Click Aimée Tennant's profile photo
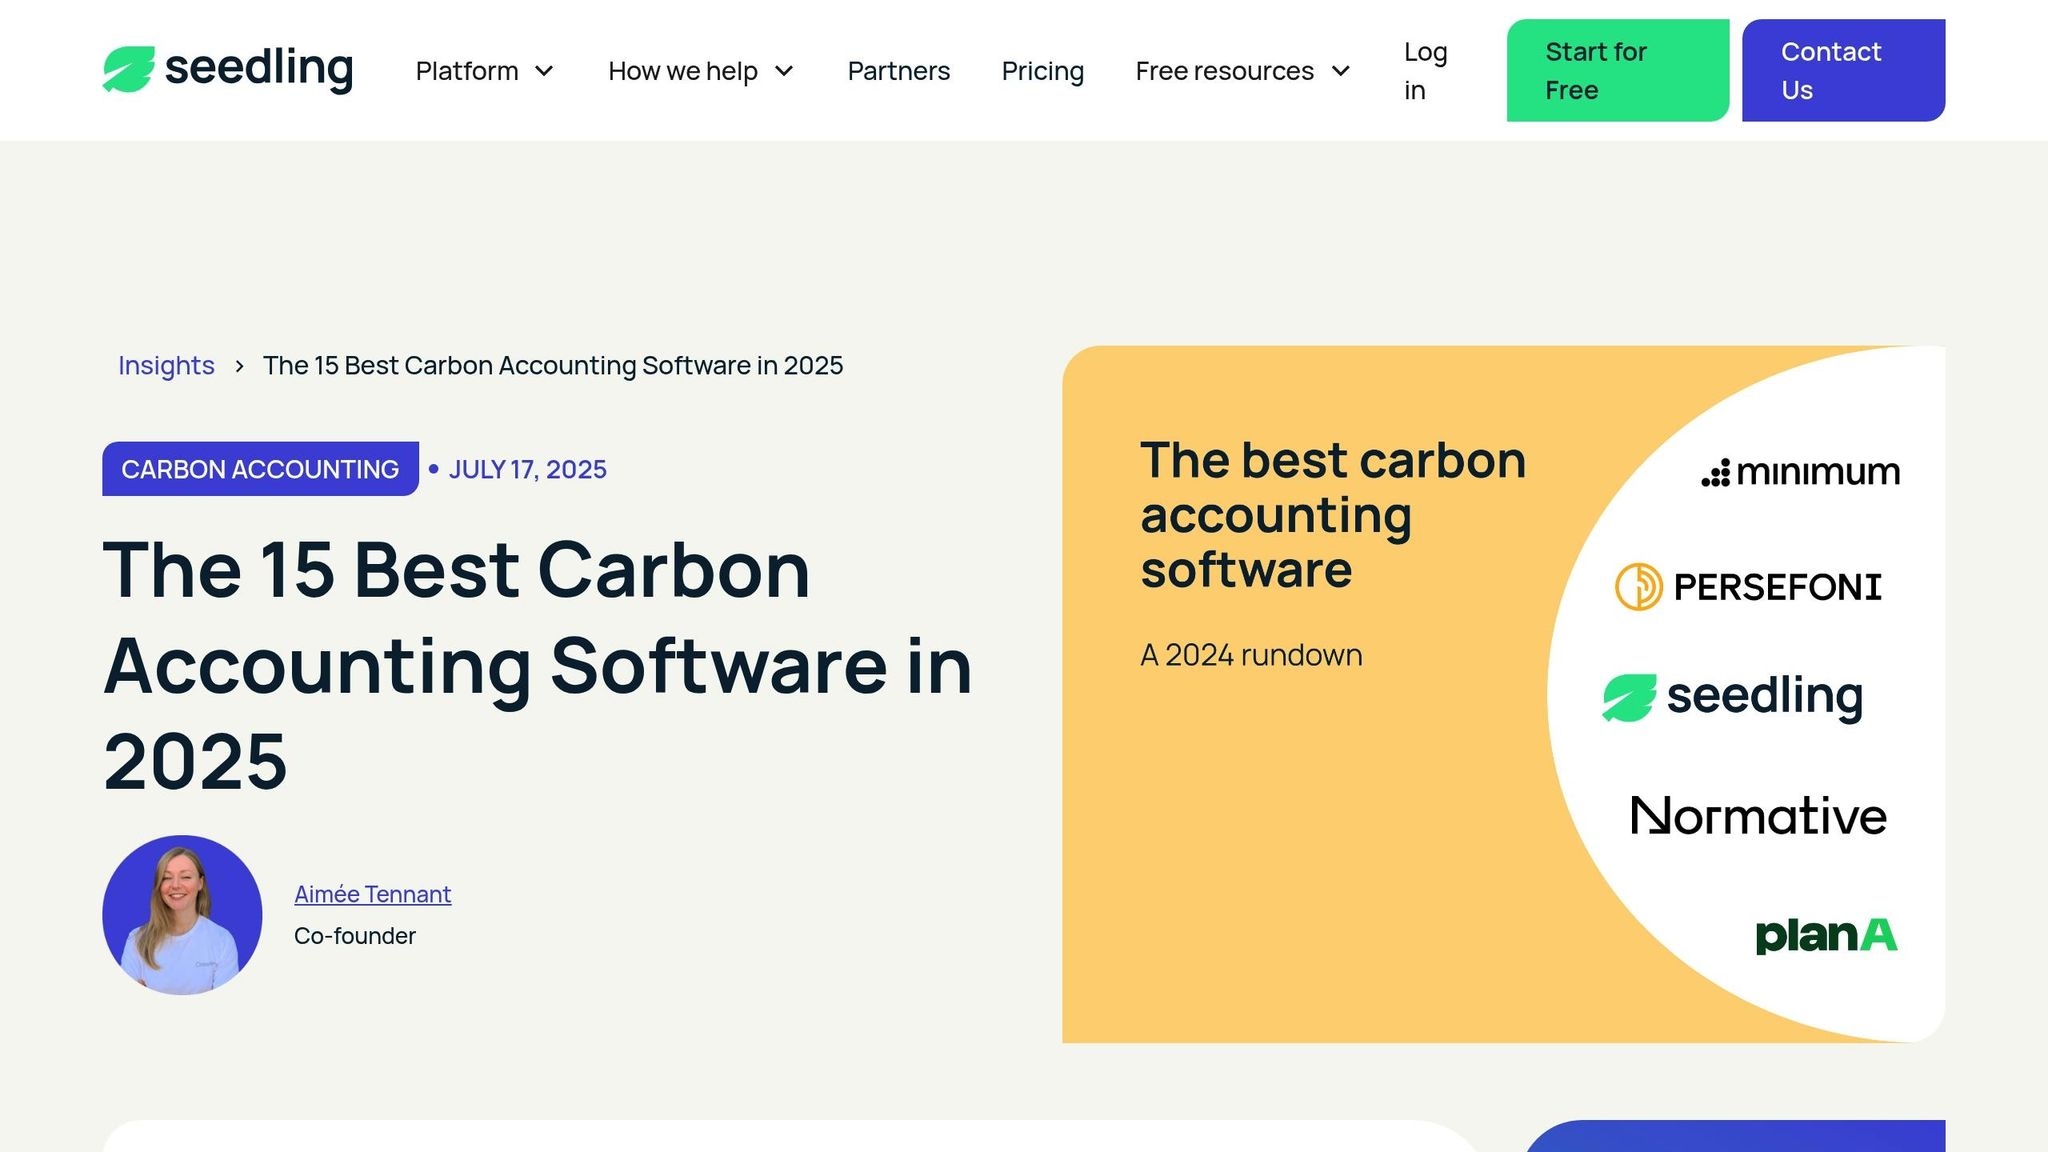The image size is (2048, 1152). 182,915
